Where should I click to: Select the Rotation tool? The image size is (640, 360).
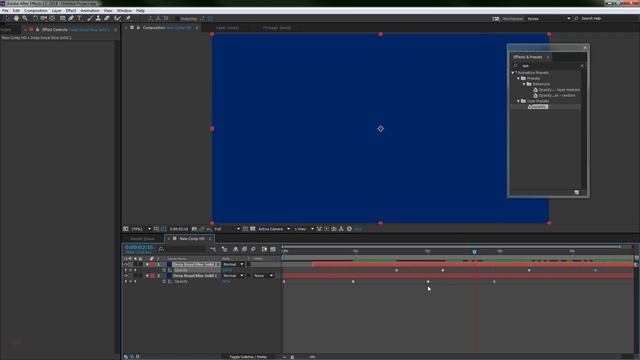click(x=35, y=18)
